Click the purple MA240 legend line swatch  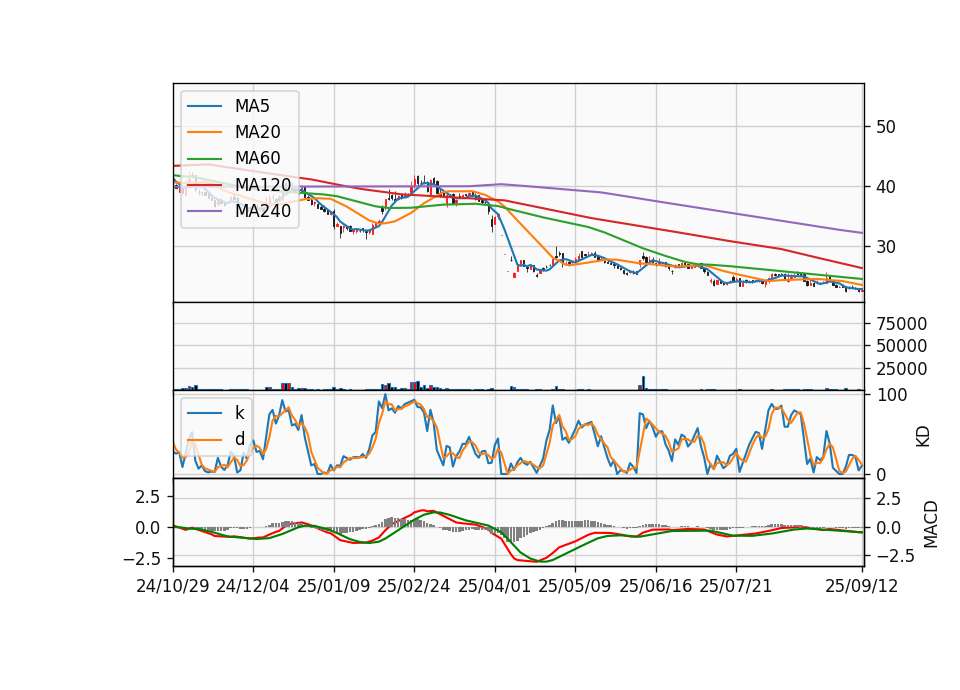coord(204,211)
